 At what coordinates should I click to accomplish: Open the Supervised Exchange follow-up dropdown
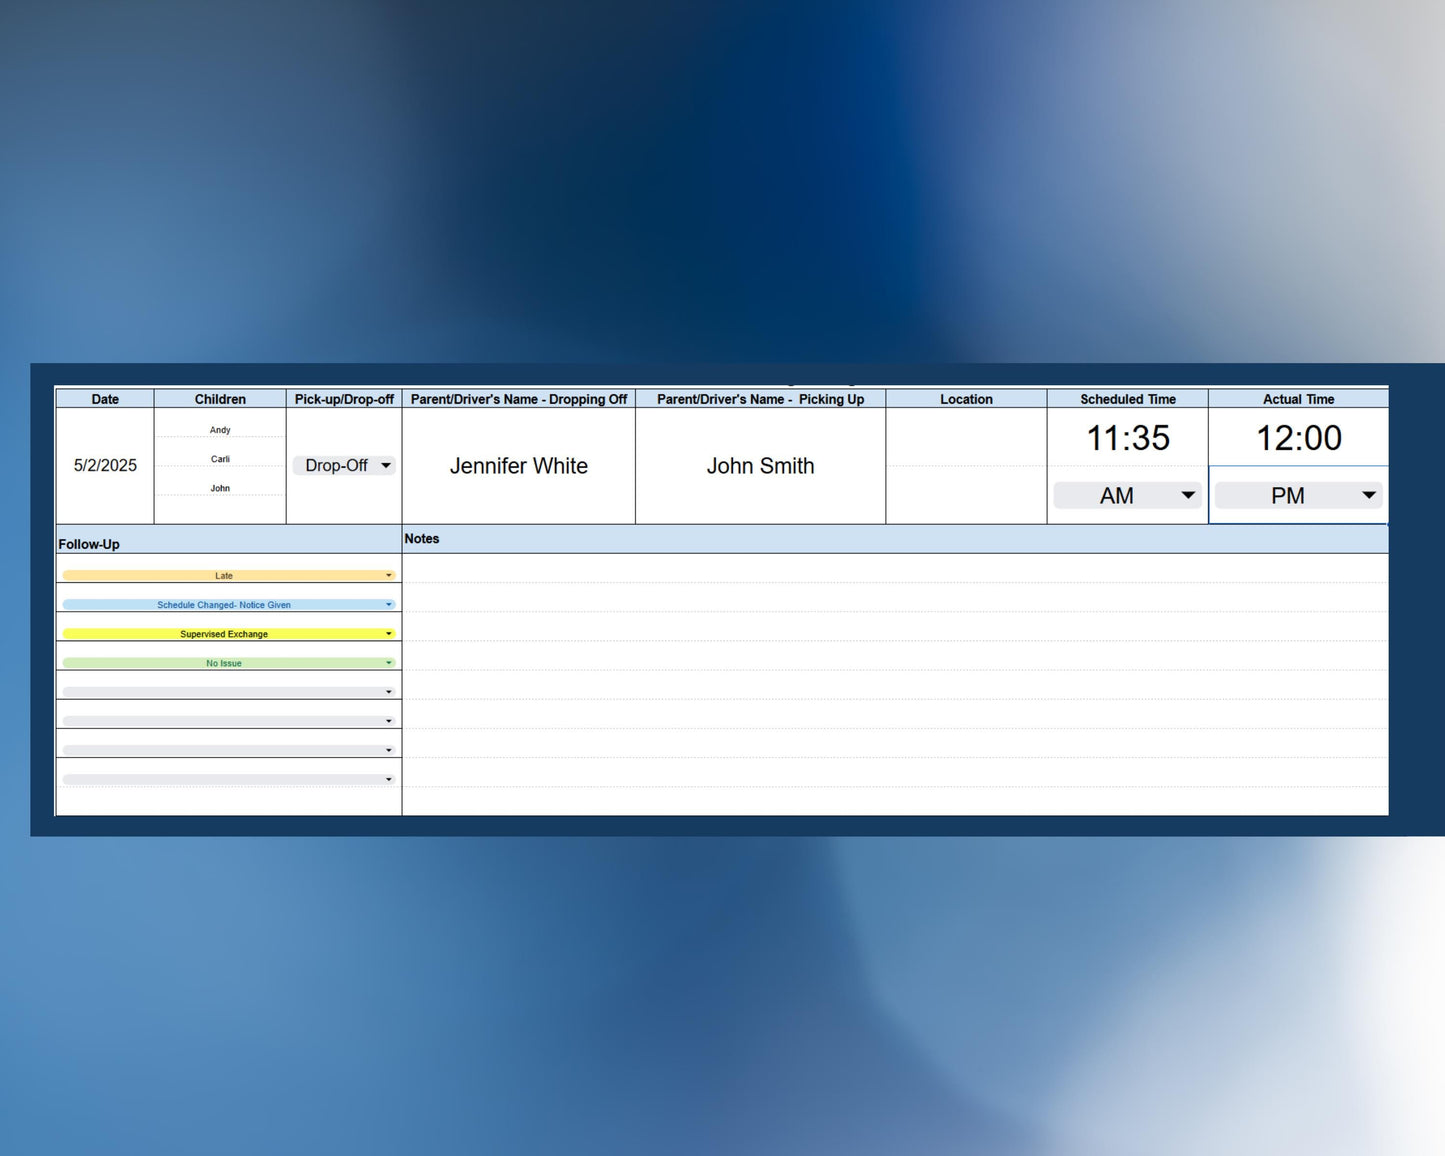(229, 634)
